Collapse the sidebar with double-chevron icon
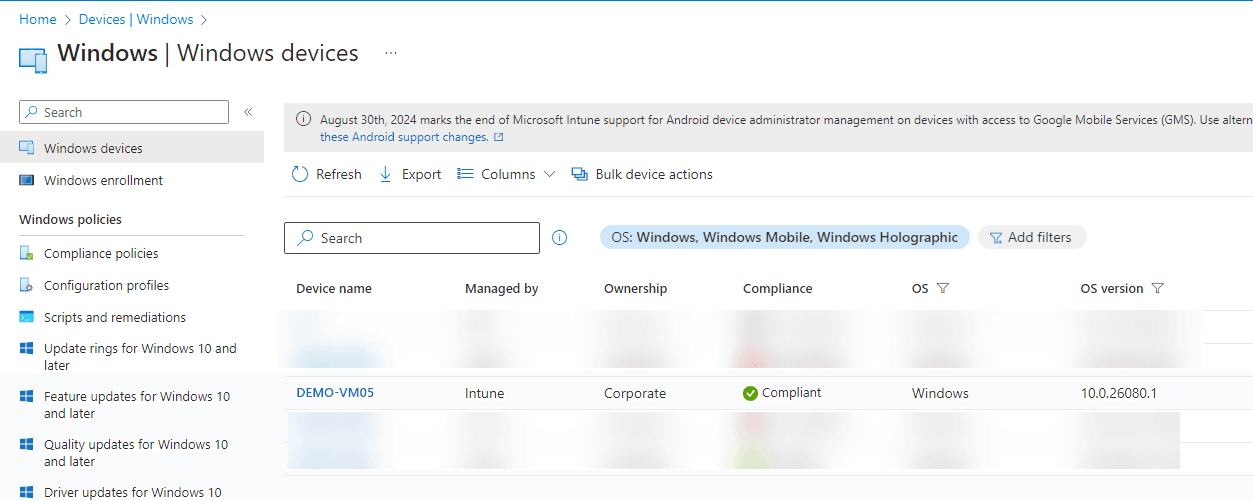The image size is (1253, 501). point(248,112)
